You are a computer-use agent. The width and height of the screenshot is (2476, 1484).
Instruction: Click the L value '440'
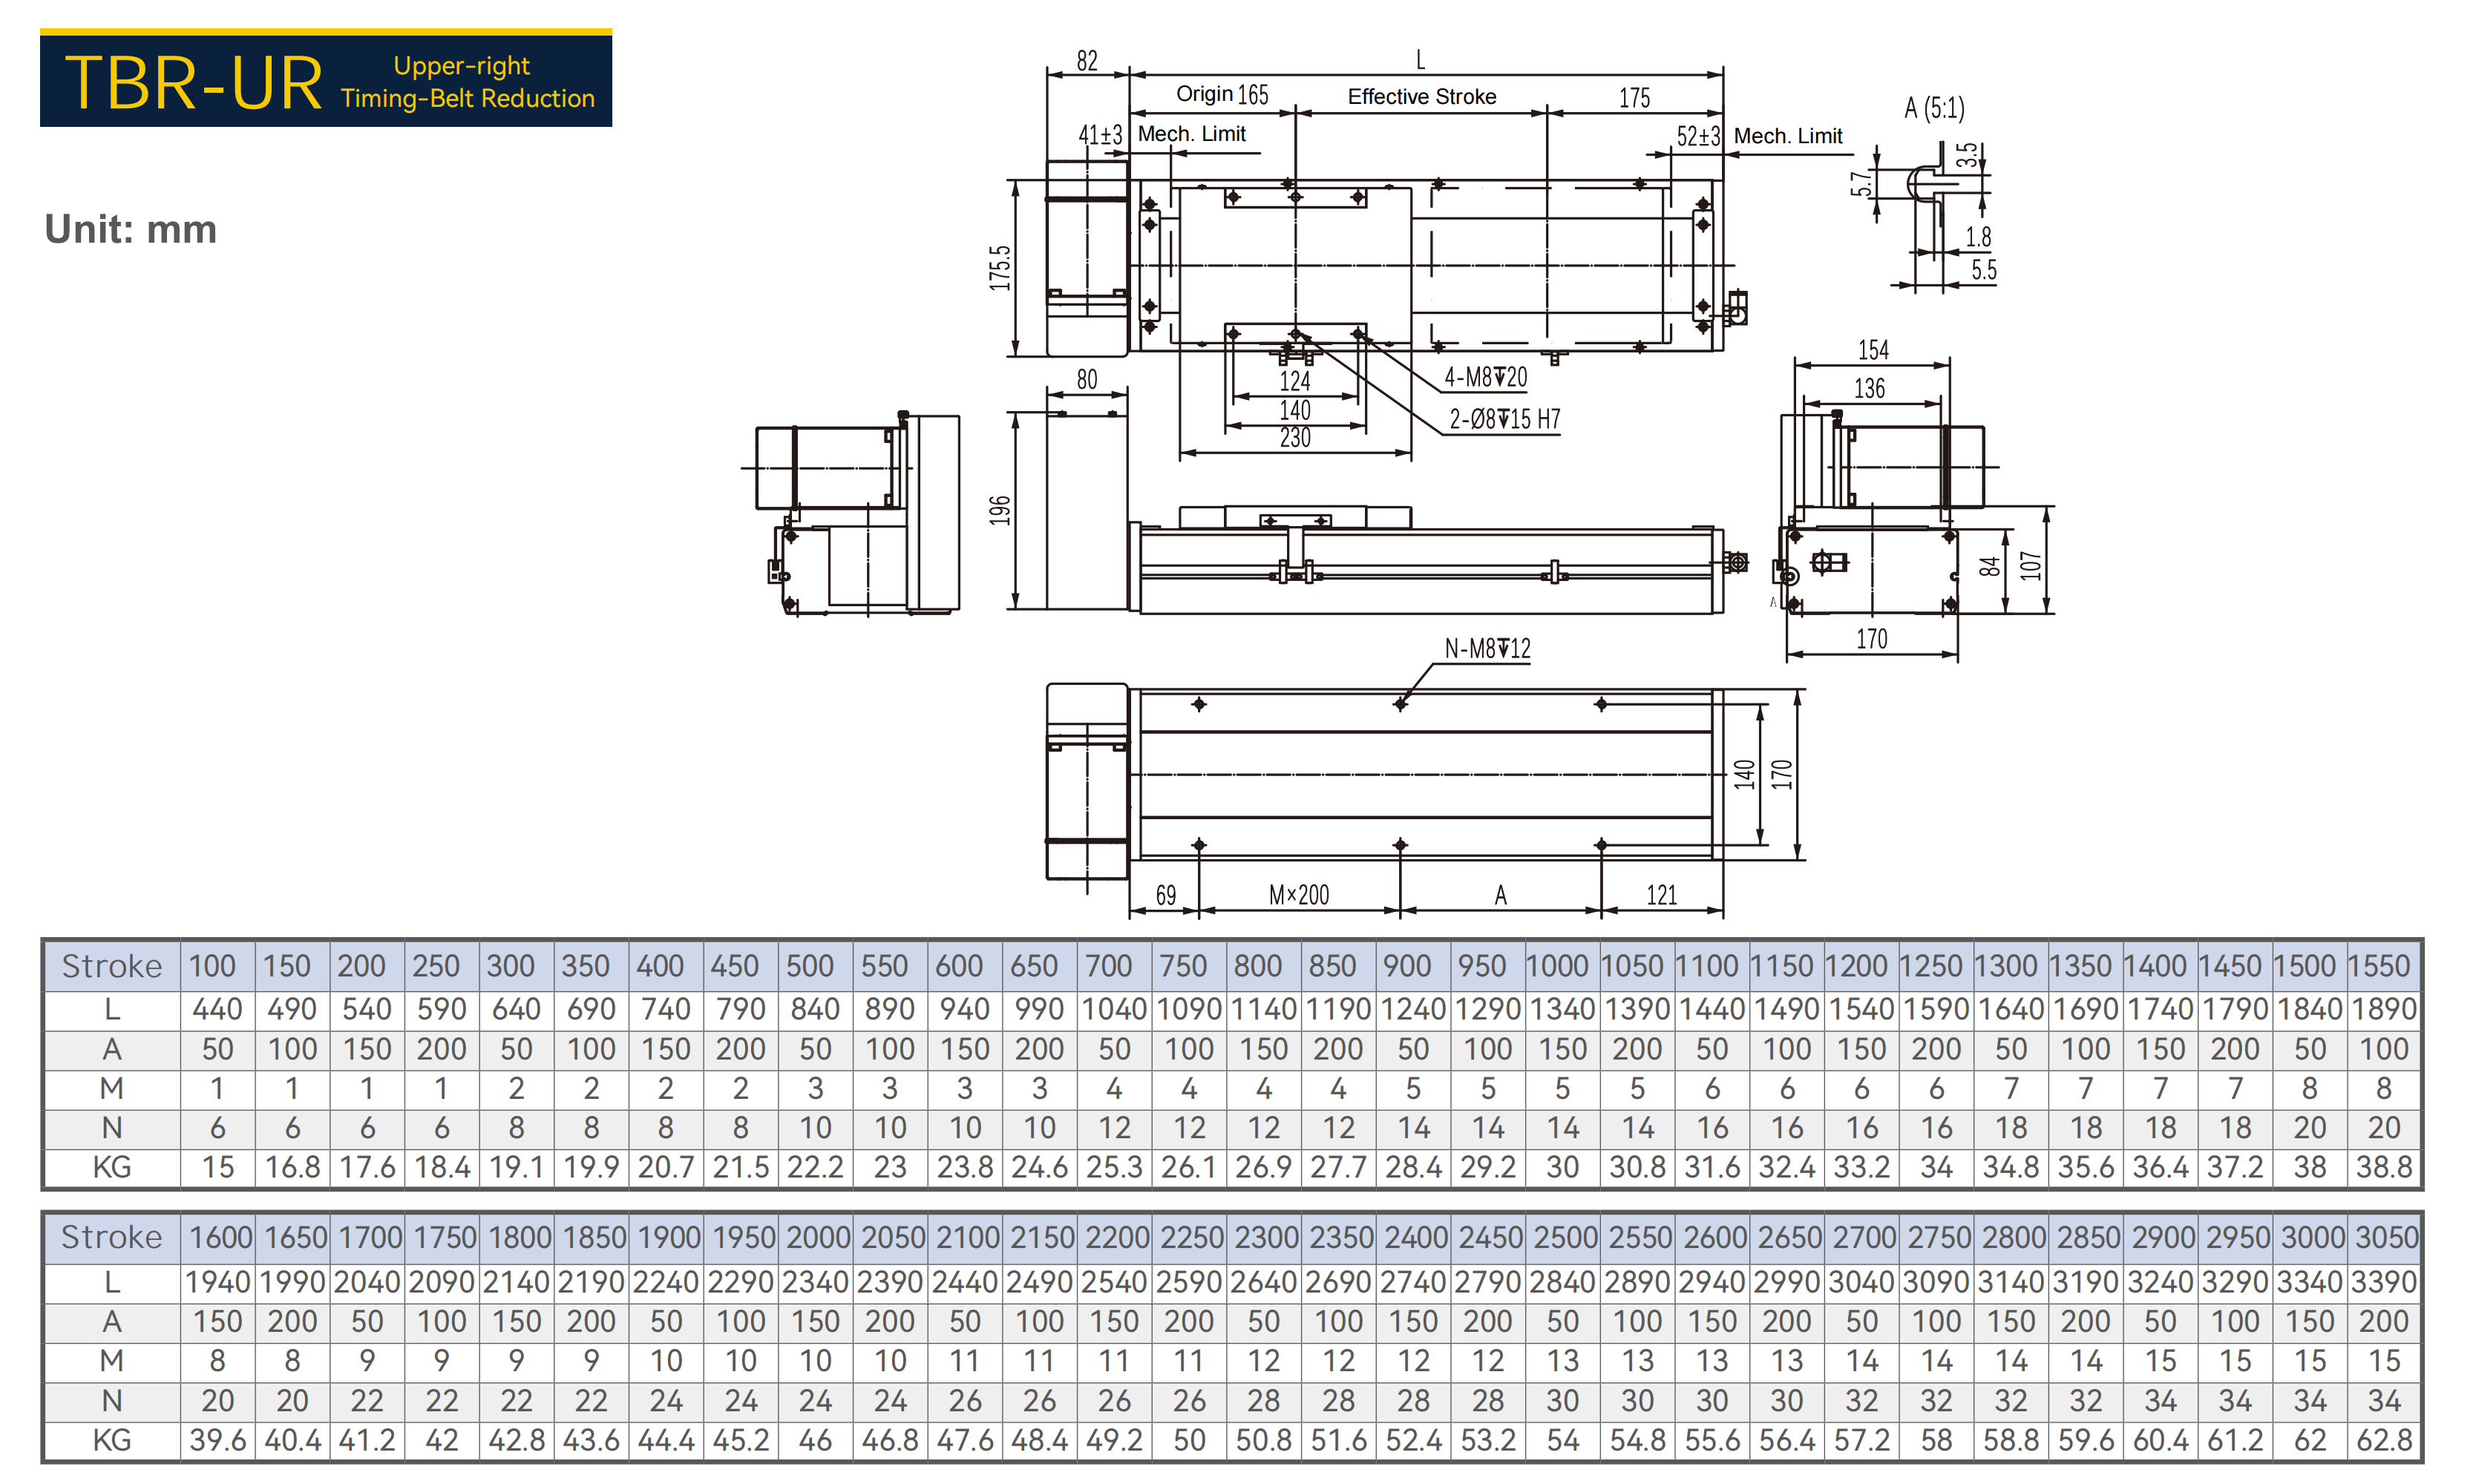[217, 1009]
